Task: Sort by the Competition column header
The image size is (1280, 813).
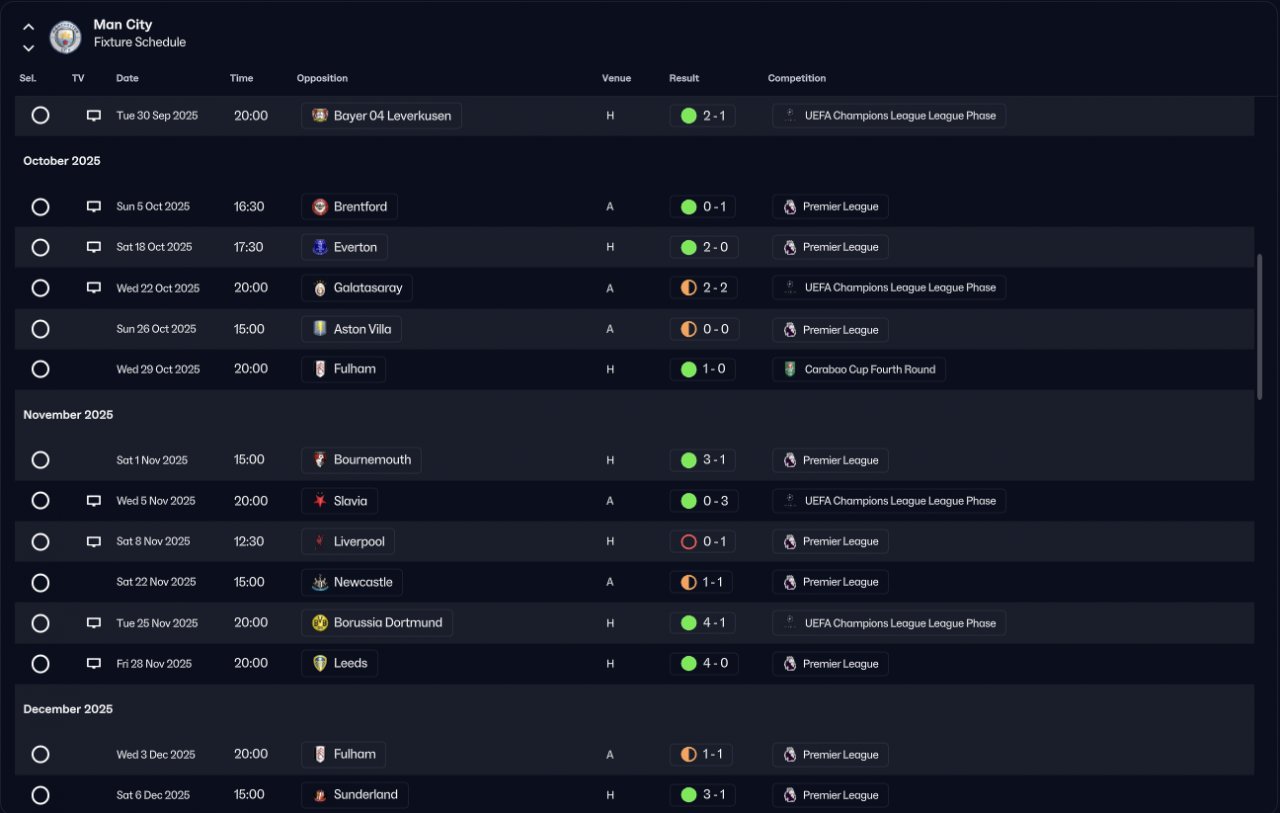Action: (x=796, y=78)
